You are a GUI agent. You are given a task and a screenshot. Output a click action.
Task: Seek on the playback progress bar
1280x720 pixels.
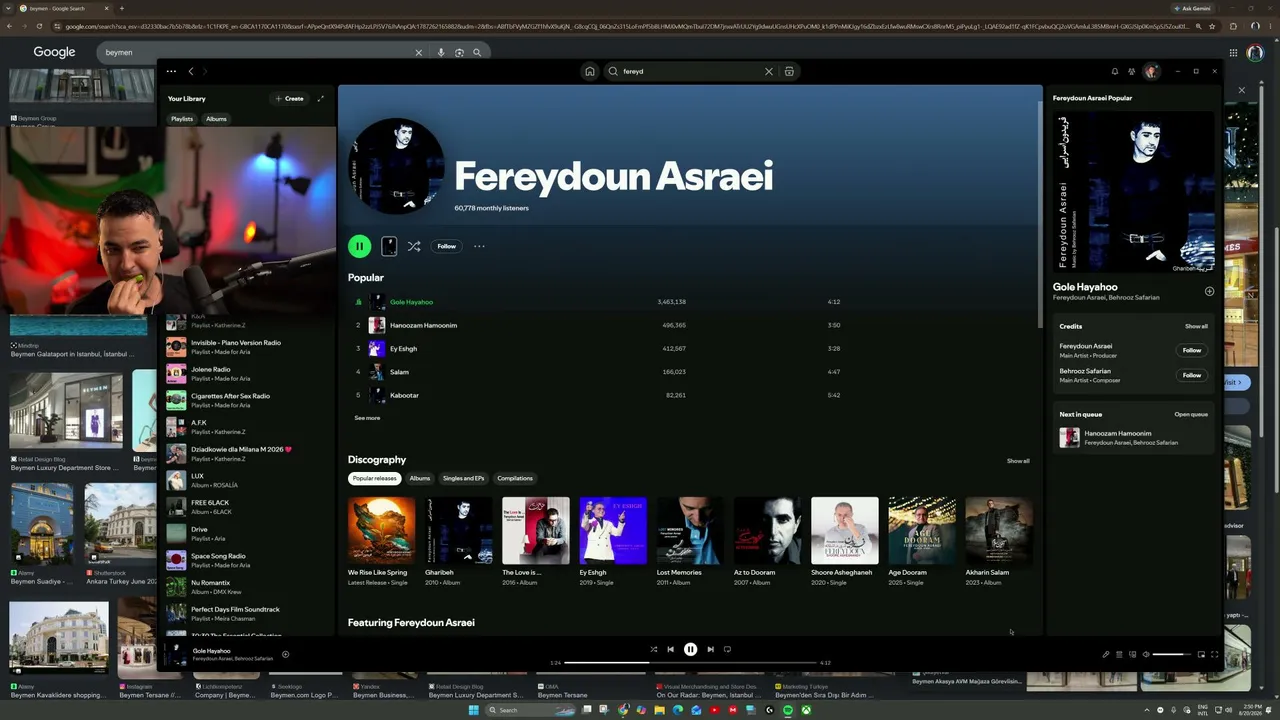pos(690,663)
